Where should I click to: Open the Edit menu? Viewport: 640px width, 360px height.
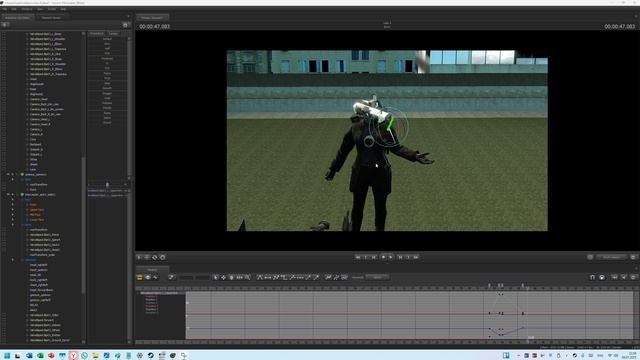14,9
